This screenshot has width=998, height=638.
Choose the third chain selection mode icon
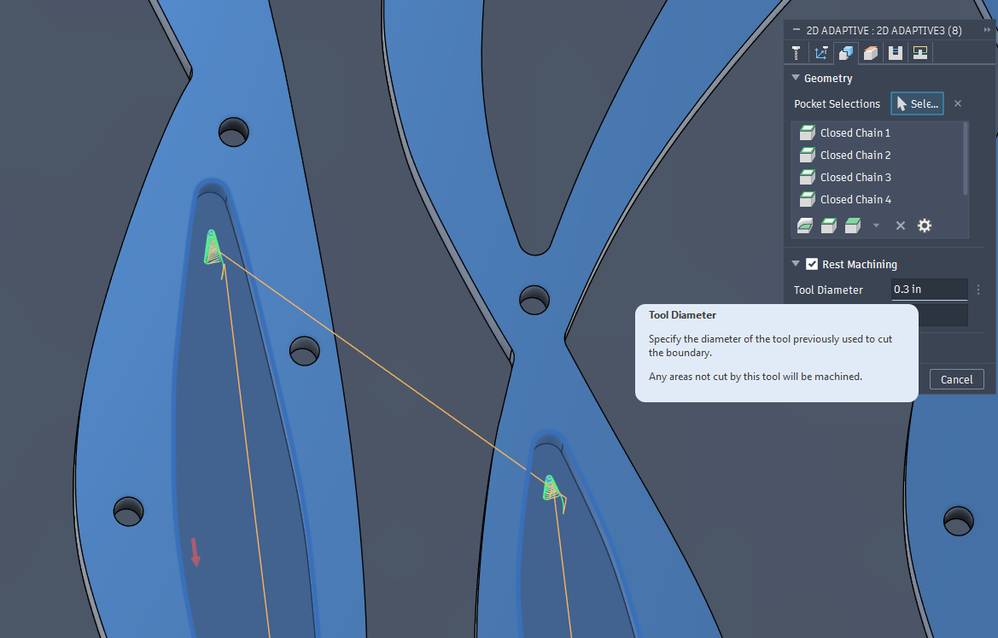pos(853,225)
